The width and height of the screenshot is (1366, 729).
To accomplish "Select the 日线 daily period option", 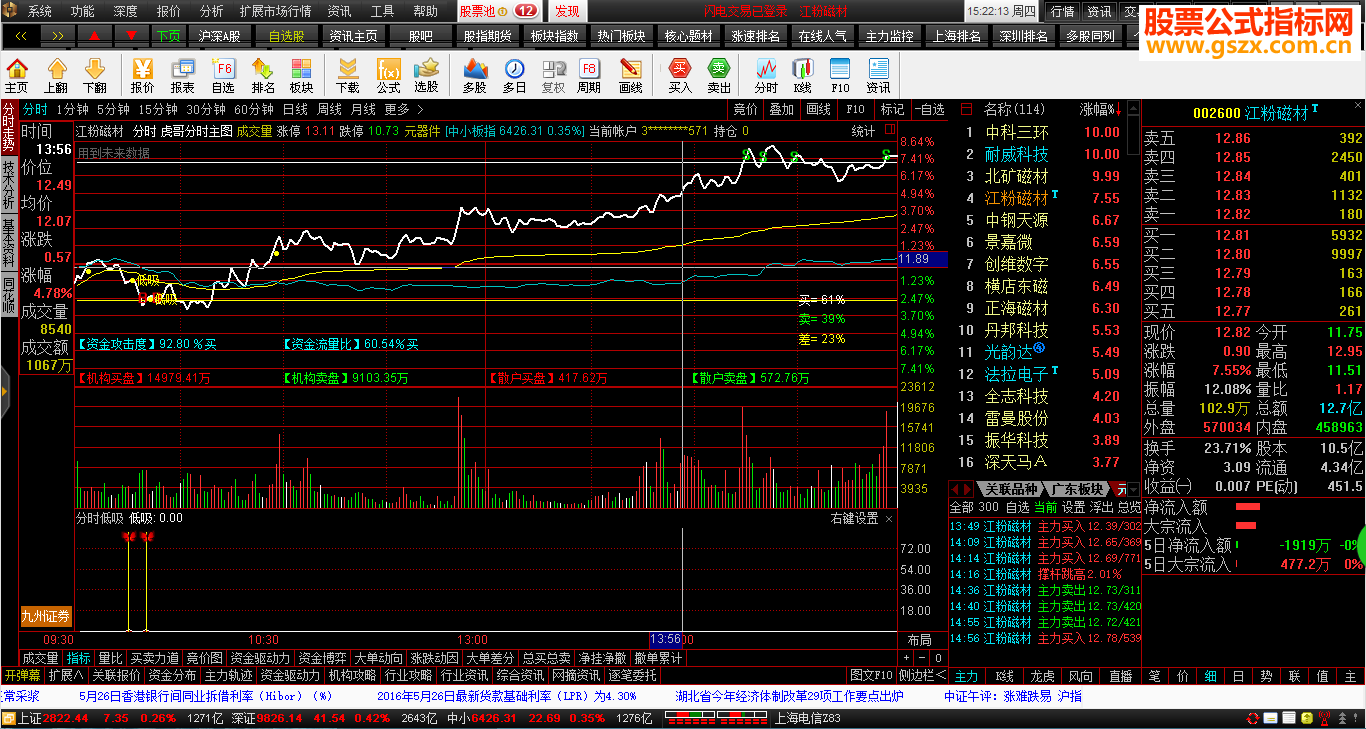I will [x=295, y=109].
